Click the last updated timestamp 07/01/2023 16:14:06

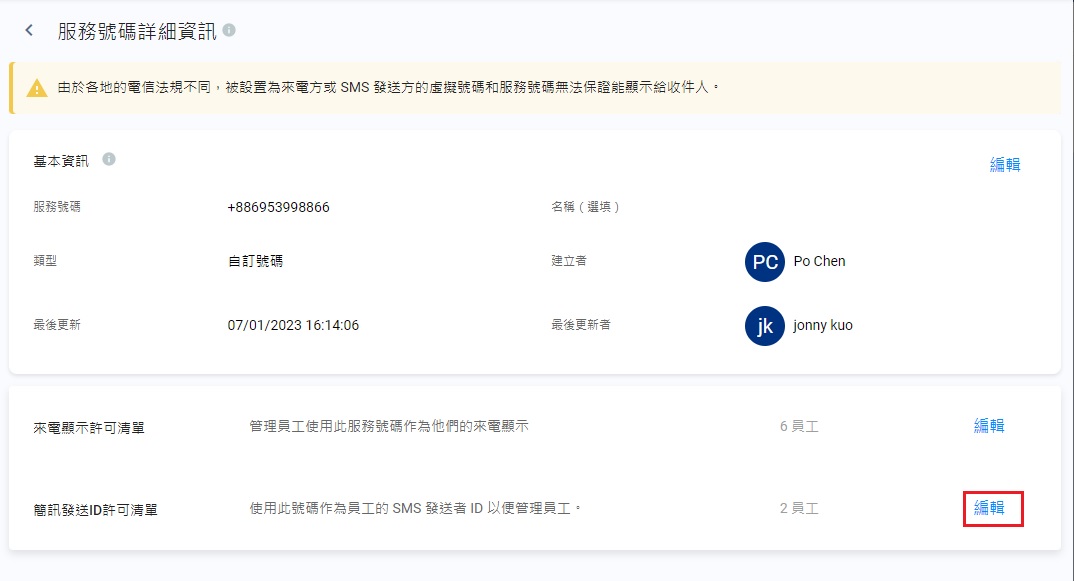293,325
